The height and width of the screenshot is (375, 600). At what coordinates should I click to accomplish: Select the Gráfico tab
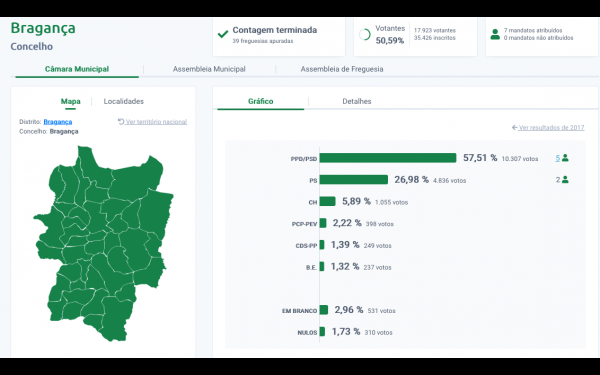tap(261, 101)
